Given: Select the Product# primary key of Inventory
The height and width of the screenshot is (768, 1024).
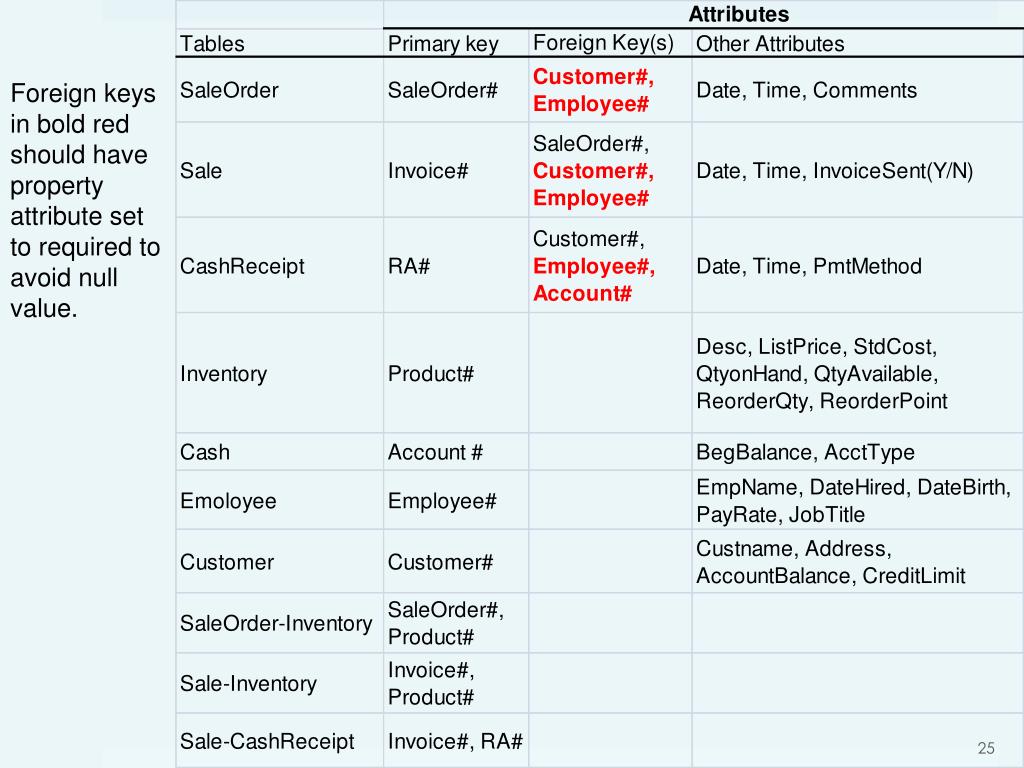Looking at the screenshot, I should (431, 374).
